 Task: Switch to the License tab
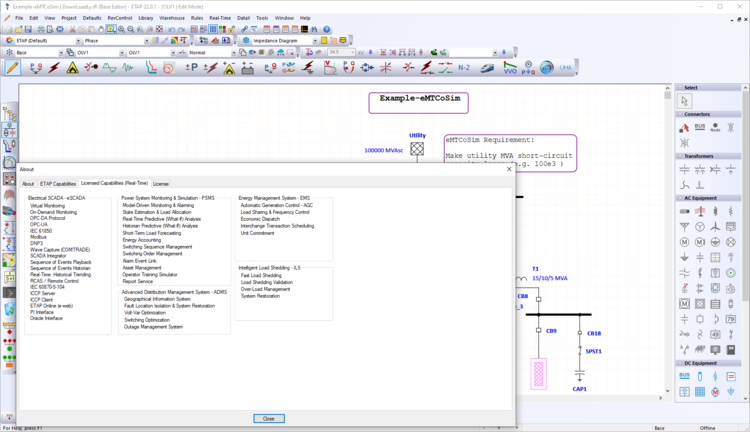click(160, 184)
